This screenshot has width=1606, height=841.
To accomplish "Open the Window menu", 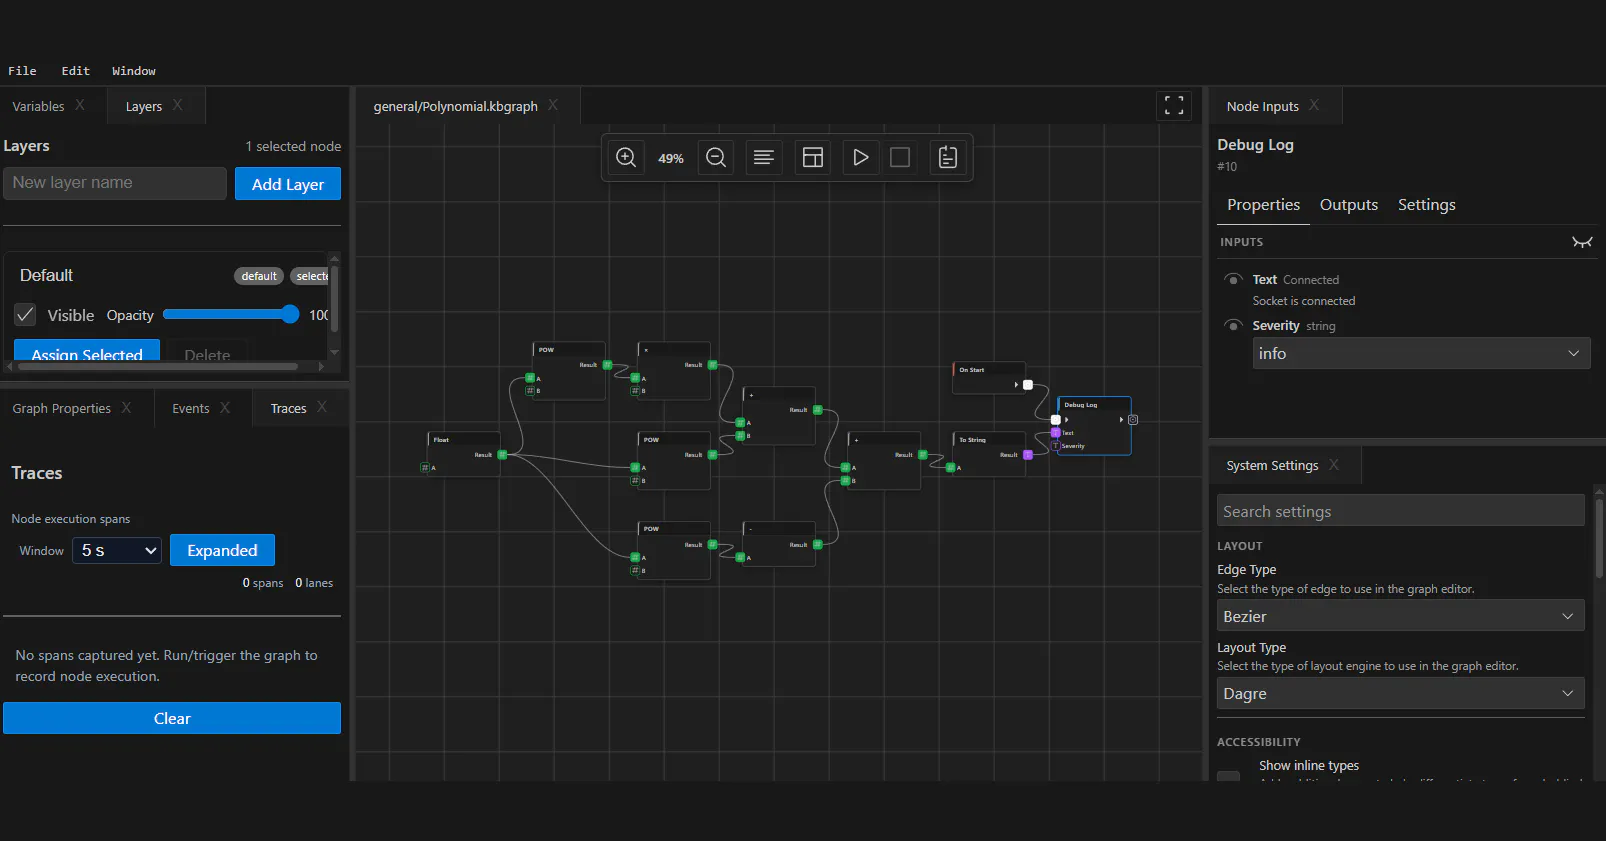I will [134, 71].
